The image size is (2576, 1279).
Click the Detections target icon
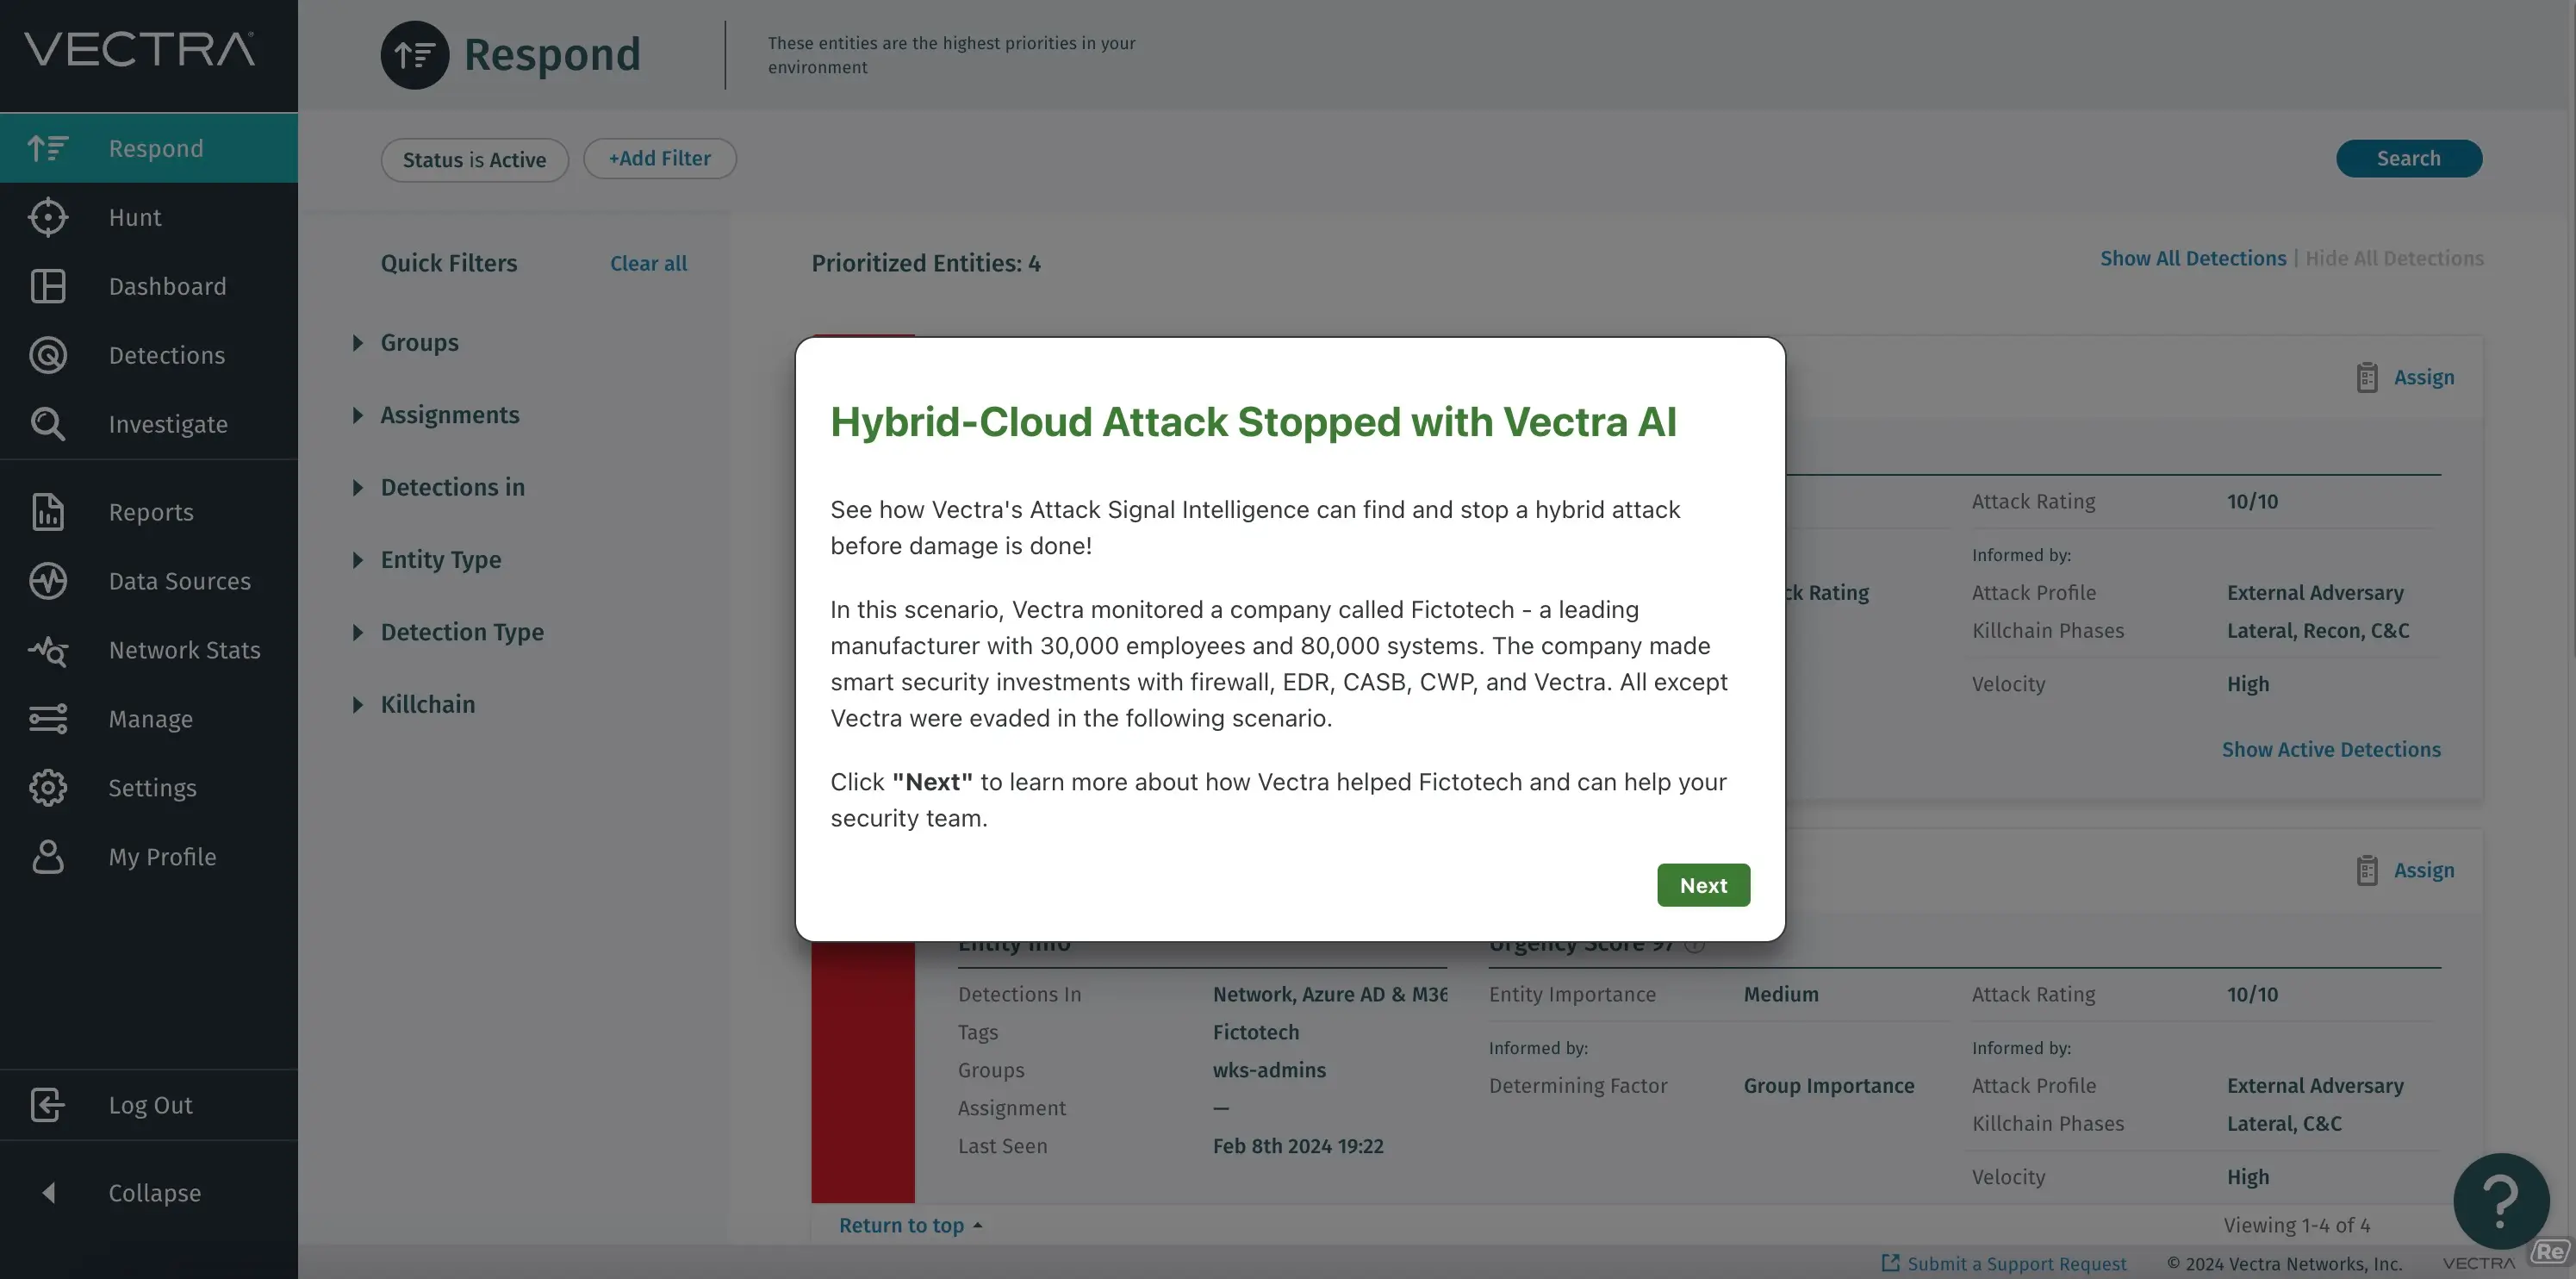[x=47, y=355]
